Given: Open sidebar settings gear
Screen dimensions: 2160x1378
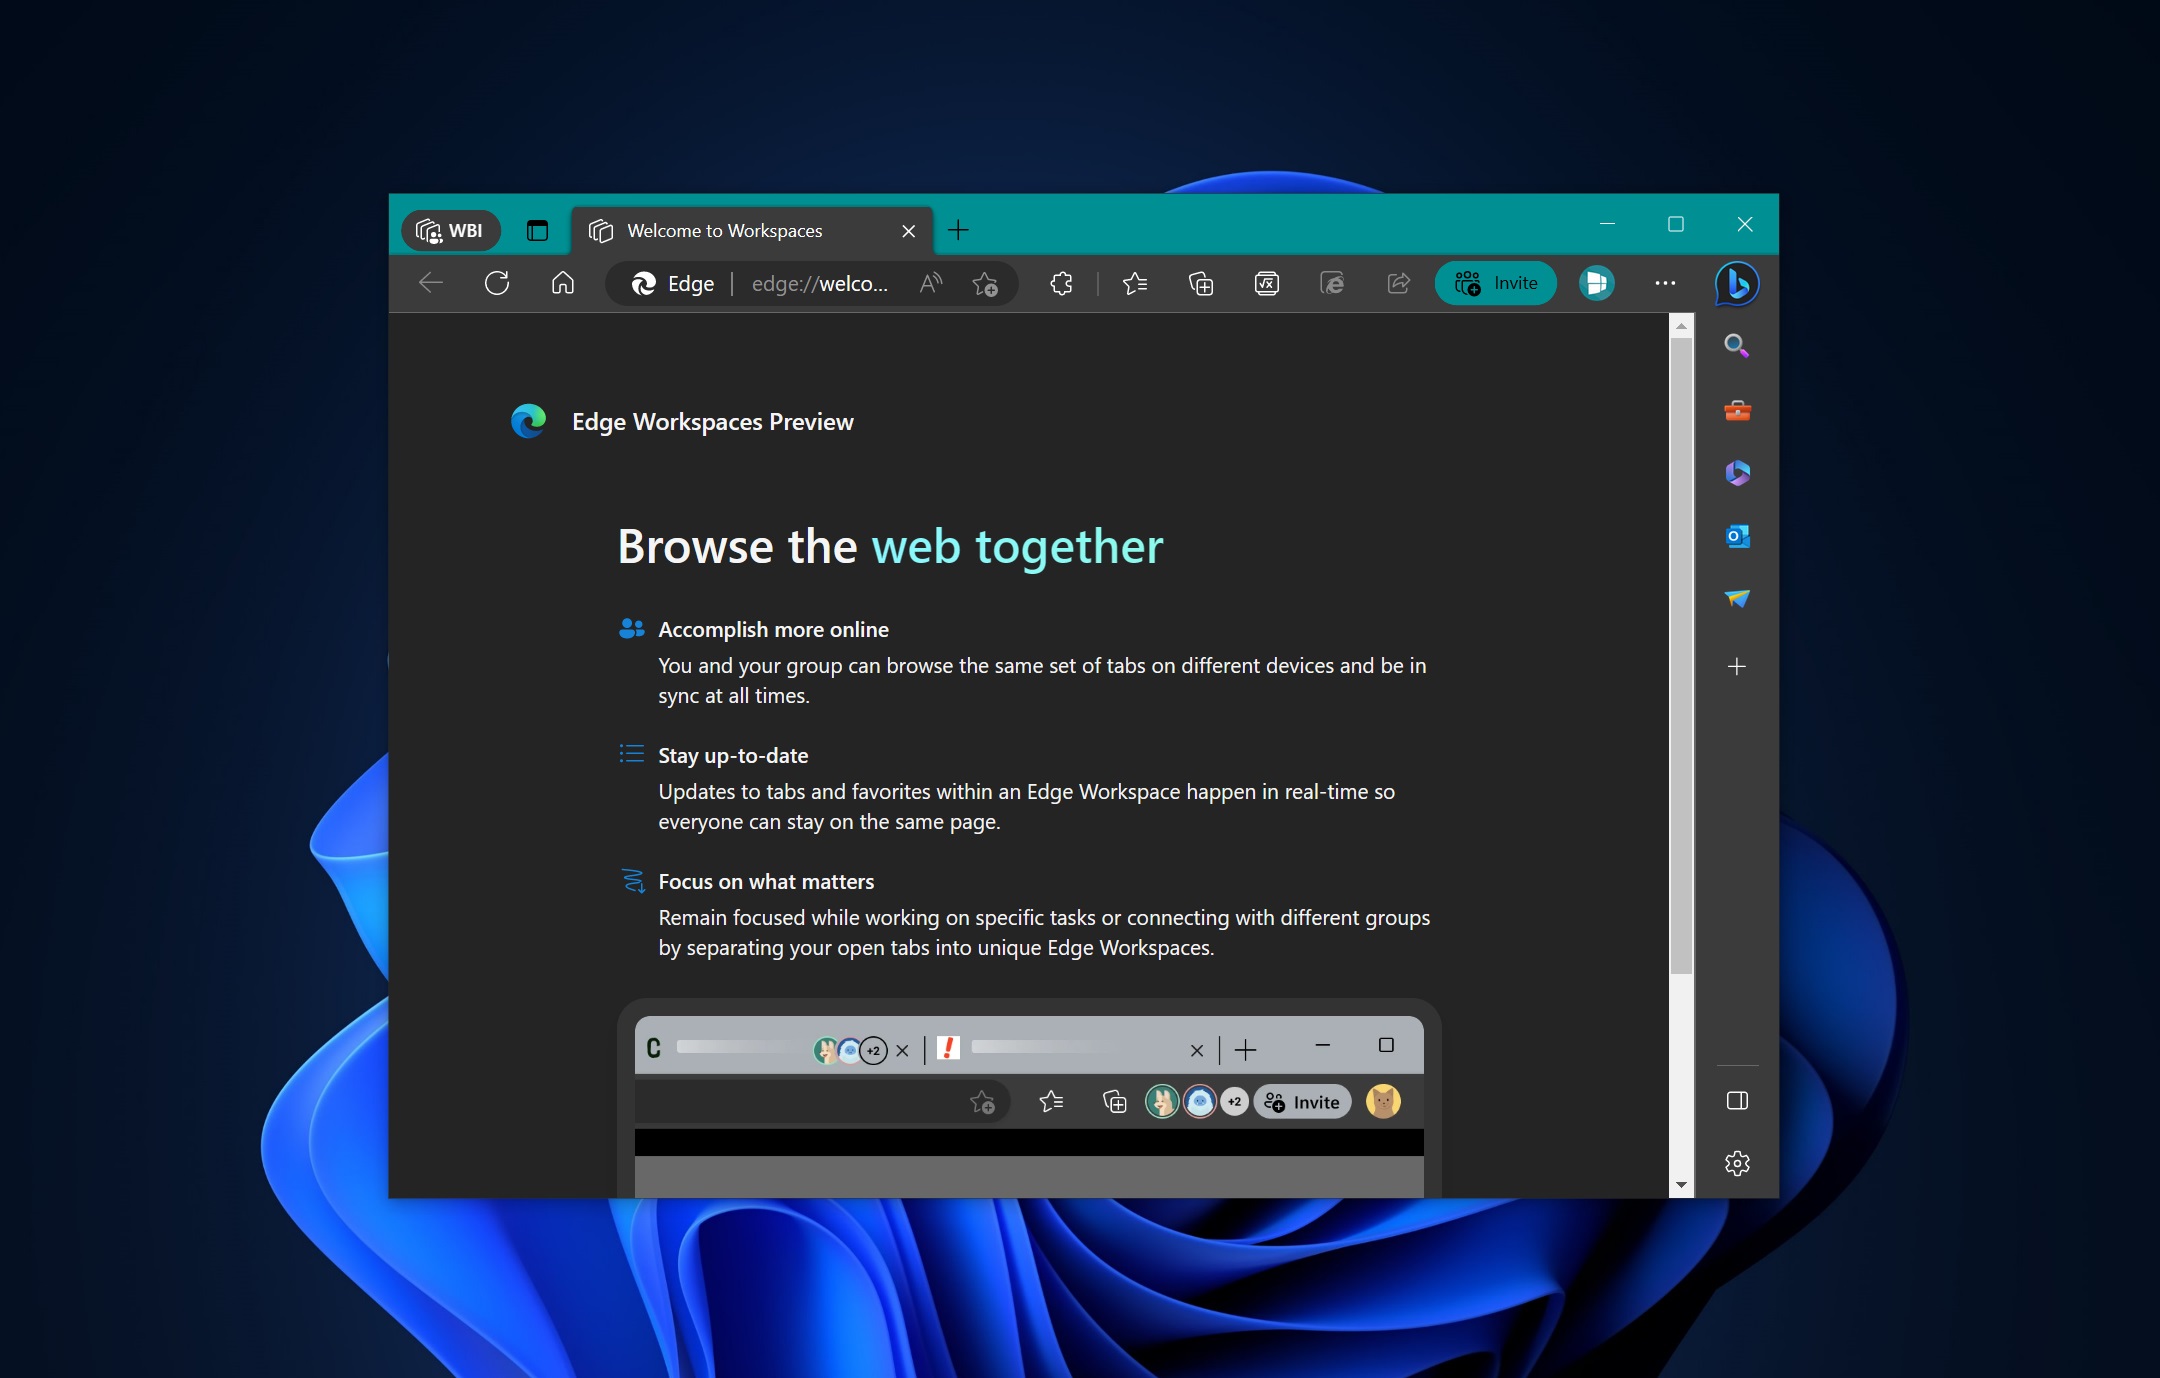Looking at the screenshot, I should click(x=1737, y=1163).
